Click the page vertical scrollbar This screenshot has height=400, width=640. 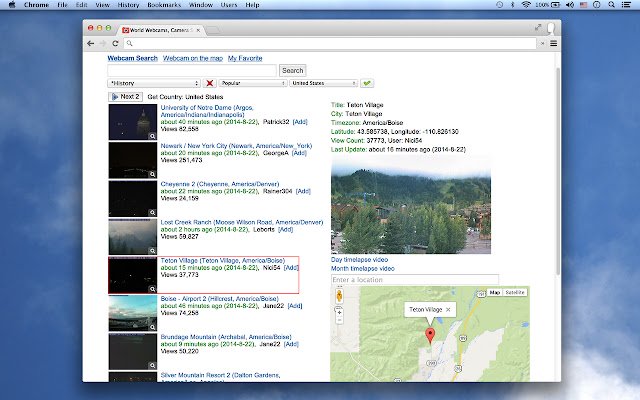[x=558, y=171]
